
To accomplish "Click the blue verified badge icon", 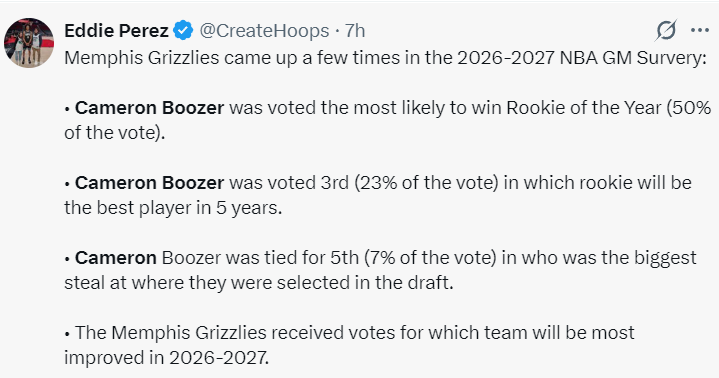I will pos(183,31).
